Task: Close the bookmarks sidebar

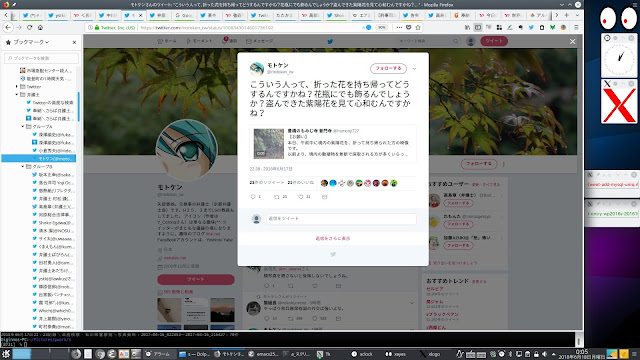Action: tap(74, 42)
